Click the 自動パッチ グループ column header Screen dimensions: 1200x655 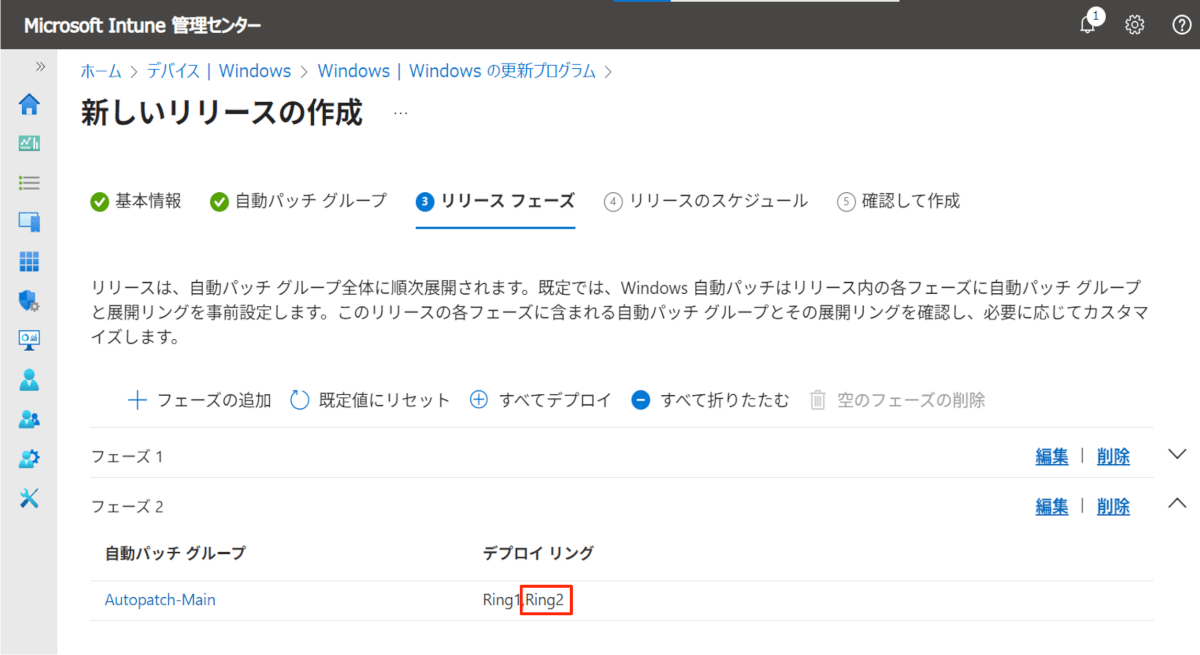coord(175,553)
